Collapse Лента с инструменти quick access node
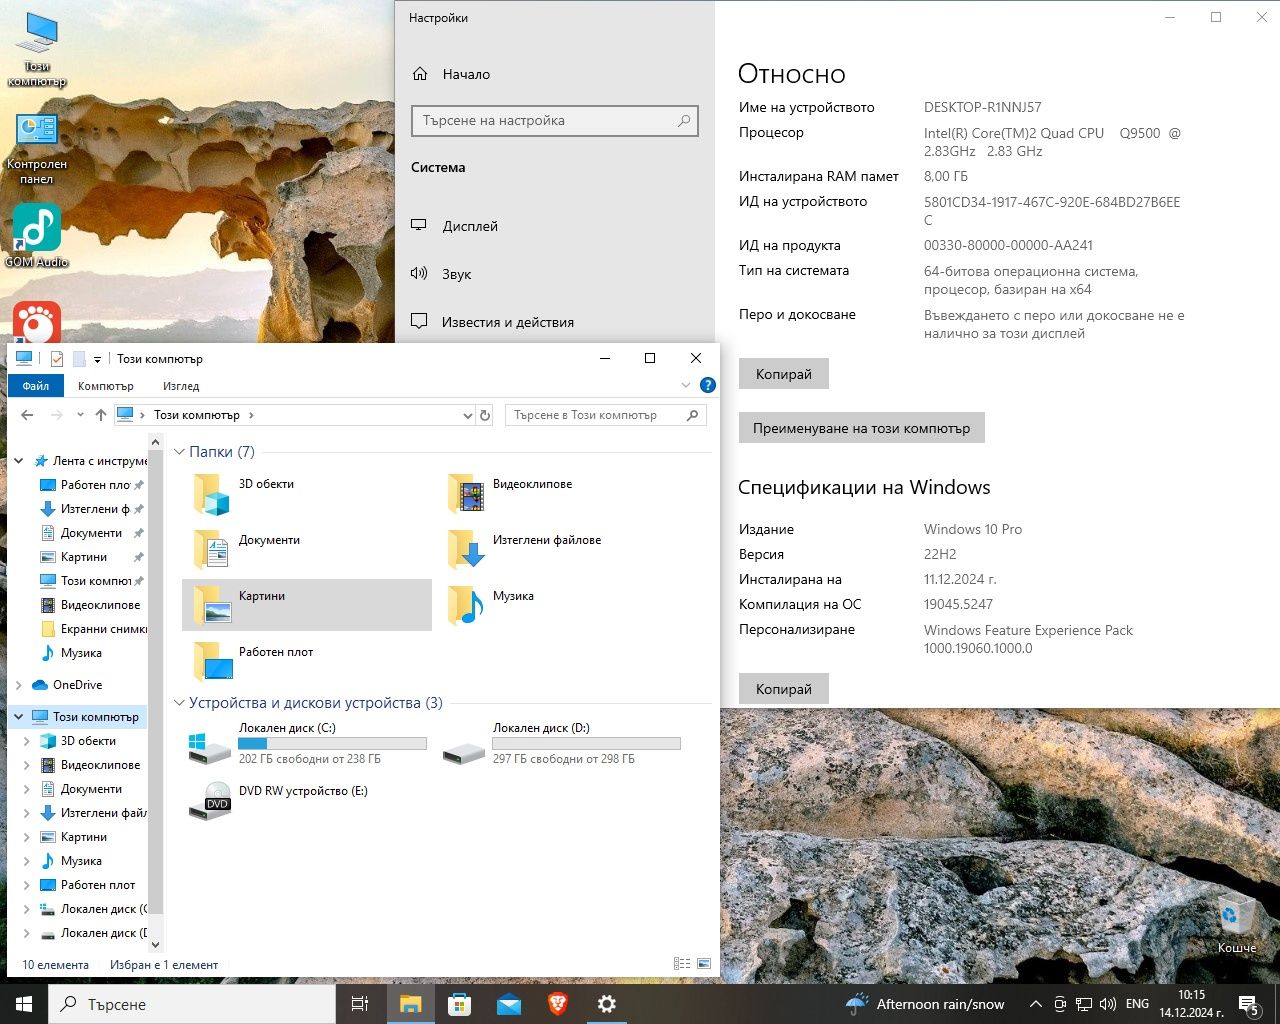 click(19, 461)
